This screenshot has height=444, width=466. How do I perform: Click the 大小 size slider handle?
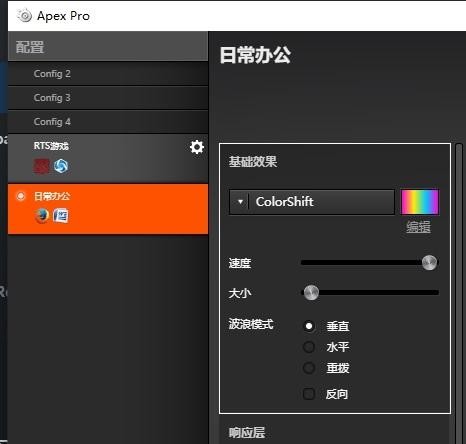click(311, 292)
